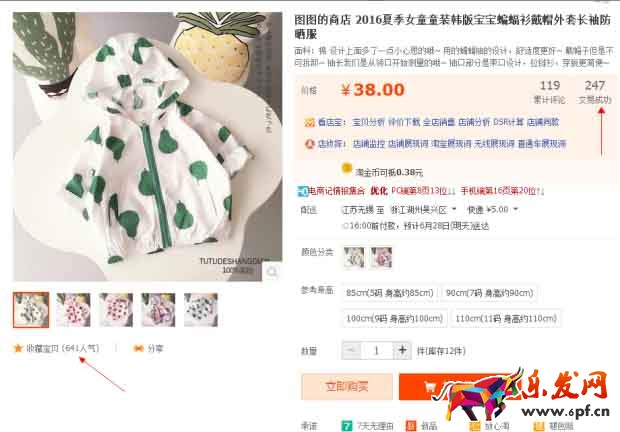620x432 pixels.
Task: Expand the express shipping ¥5.00 dropdown
Action: tap(493, 209)
